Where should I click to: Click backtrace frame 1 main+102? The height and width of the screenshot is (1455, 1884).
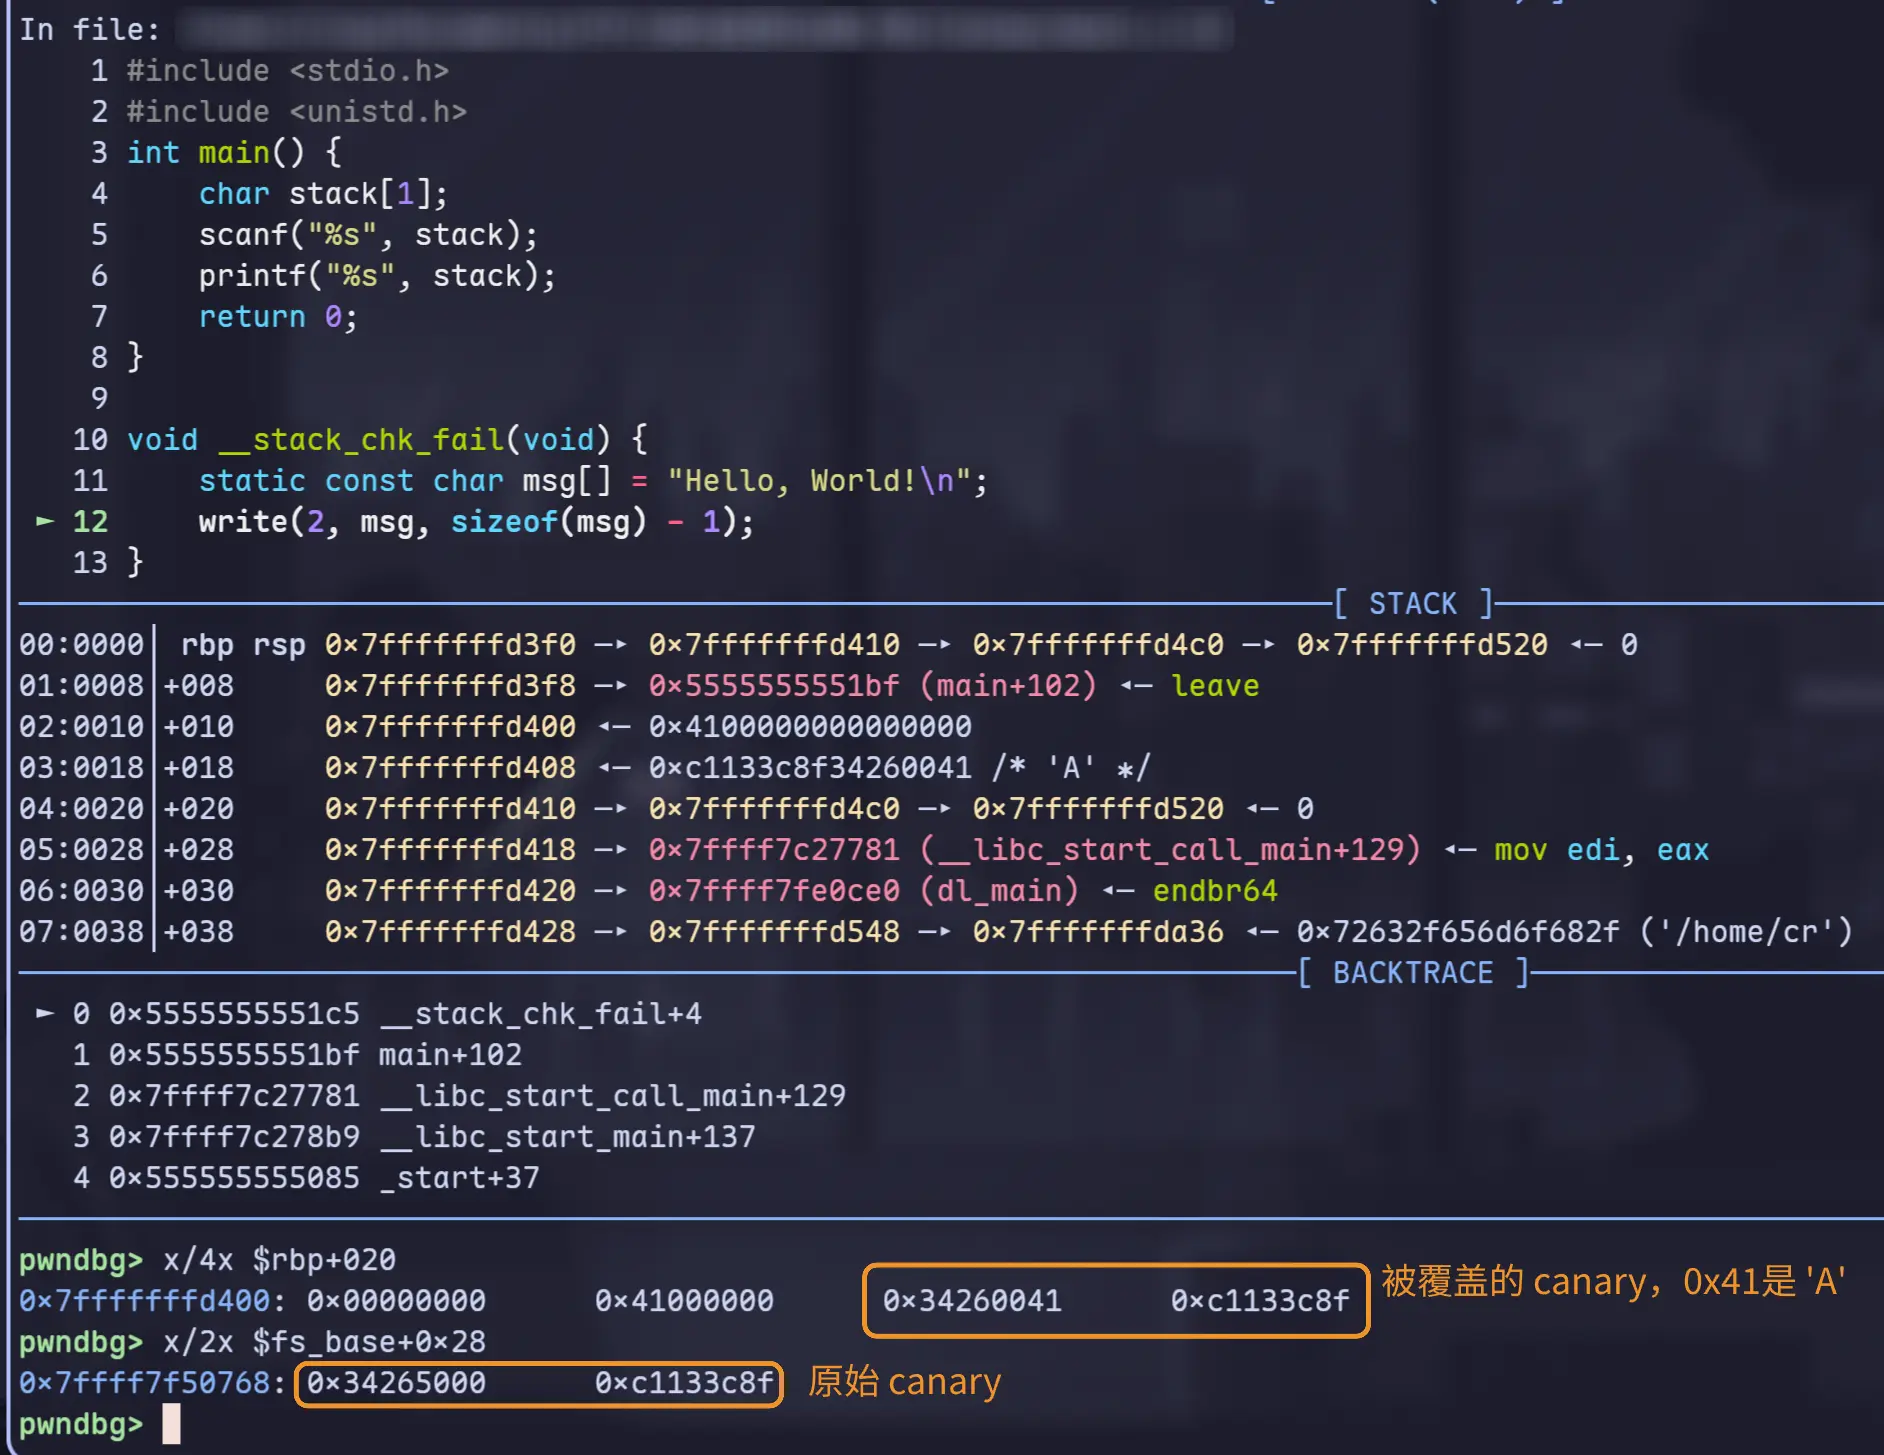(297, 1055)
